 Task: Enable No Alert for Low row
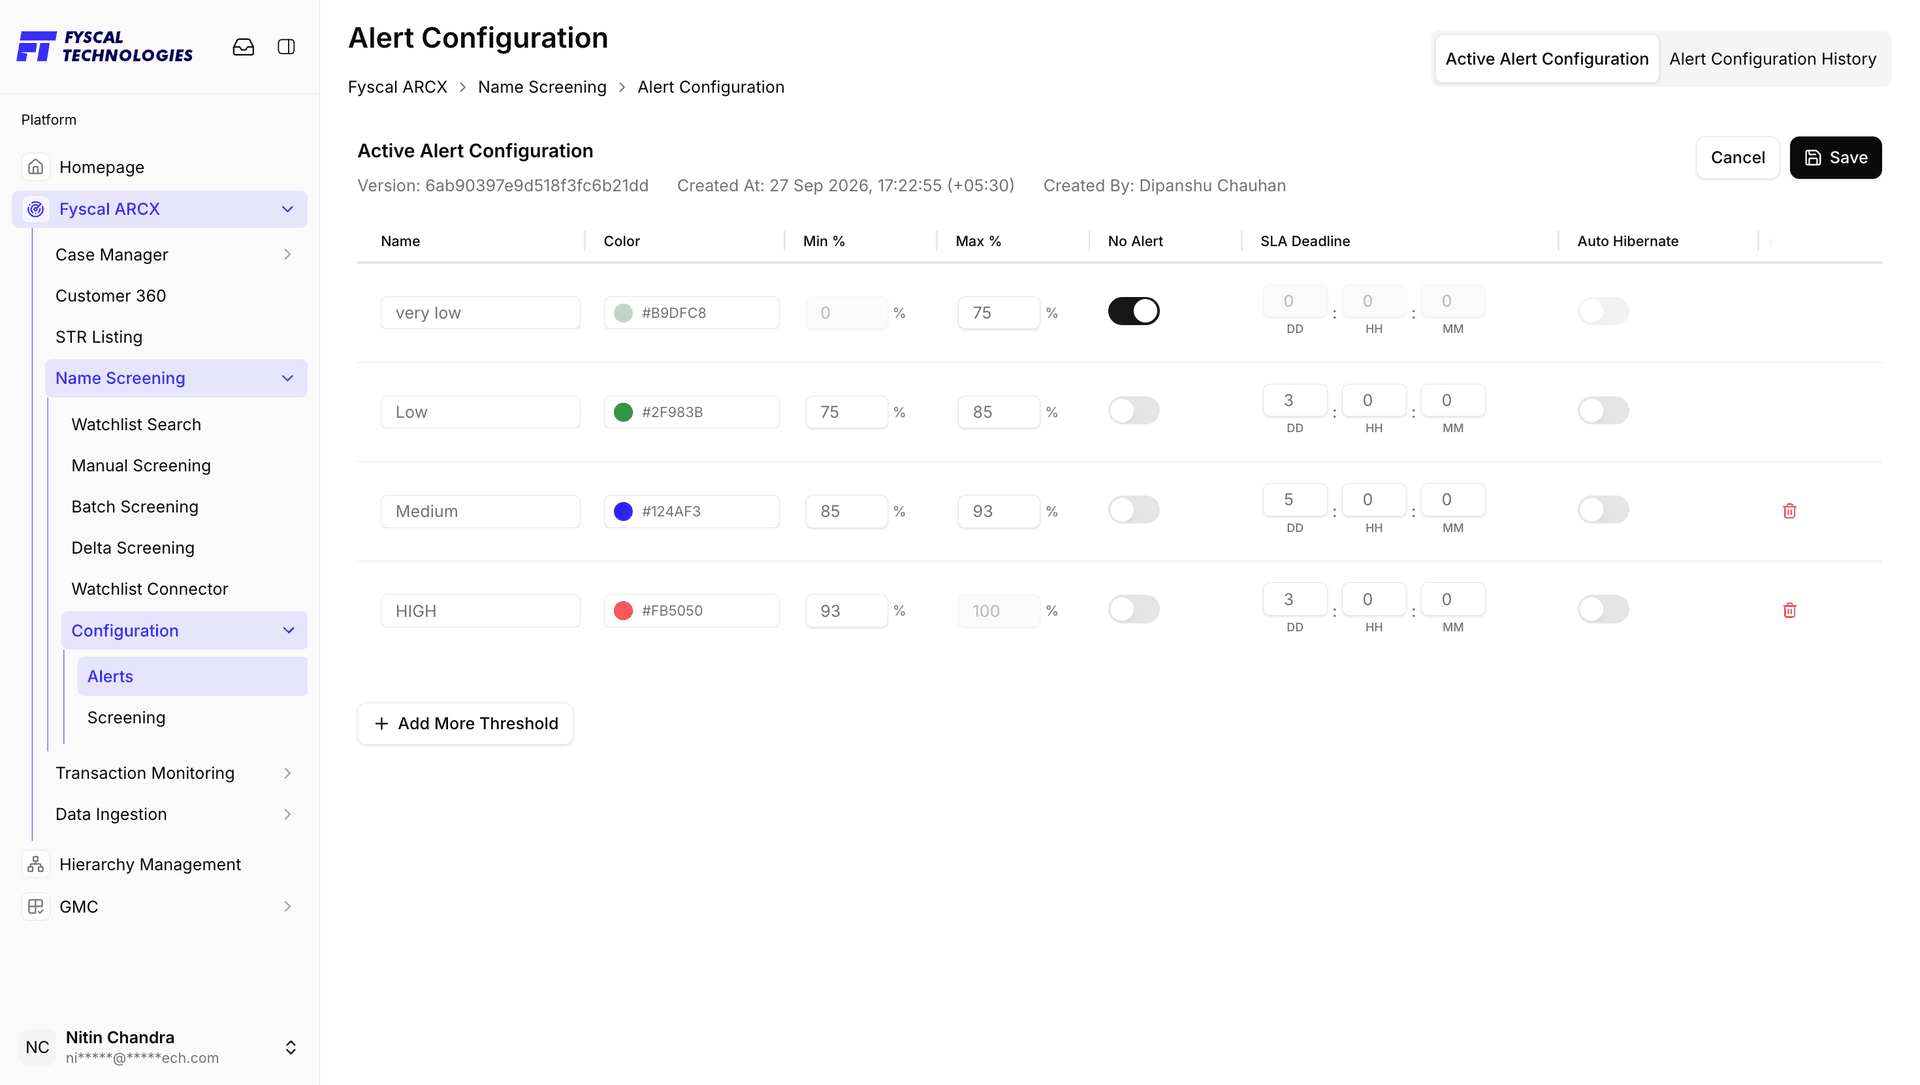pyautogui.click(x=1133, y=410)
